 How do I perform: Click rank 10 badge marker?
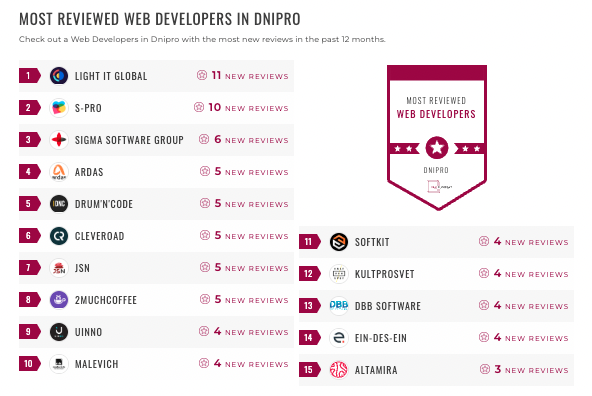(30, 364)
